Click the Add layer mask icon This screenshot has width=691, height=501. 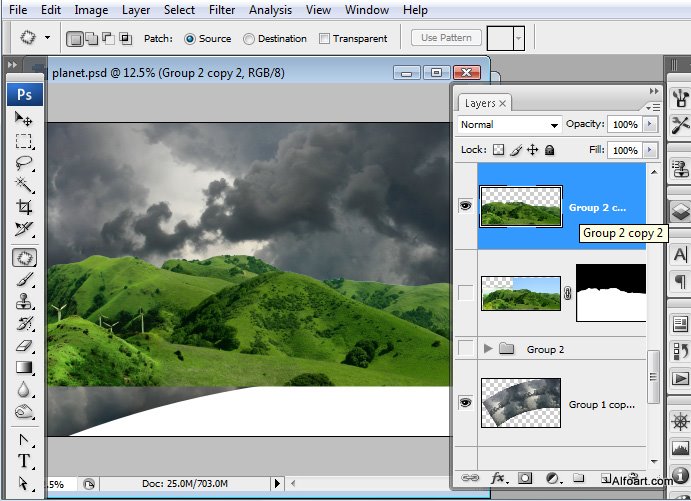526,479
